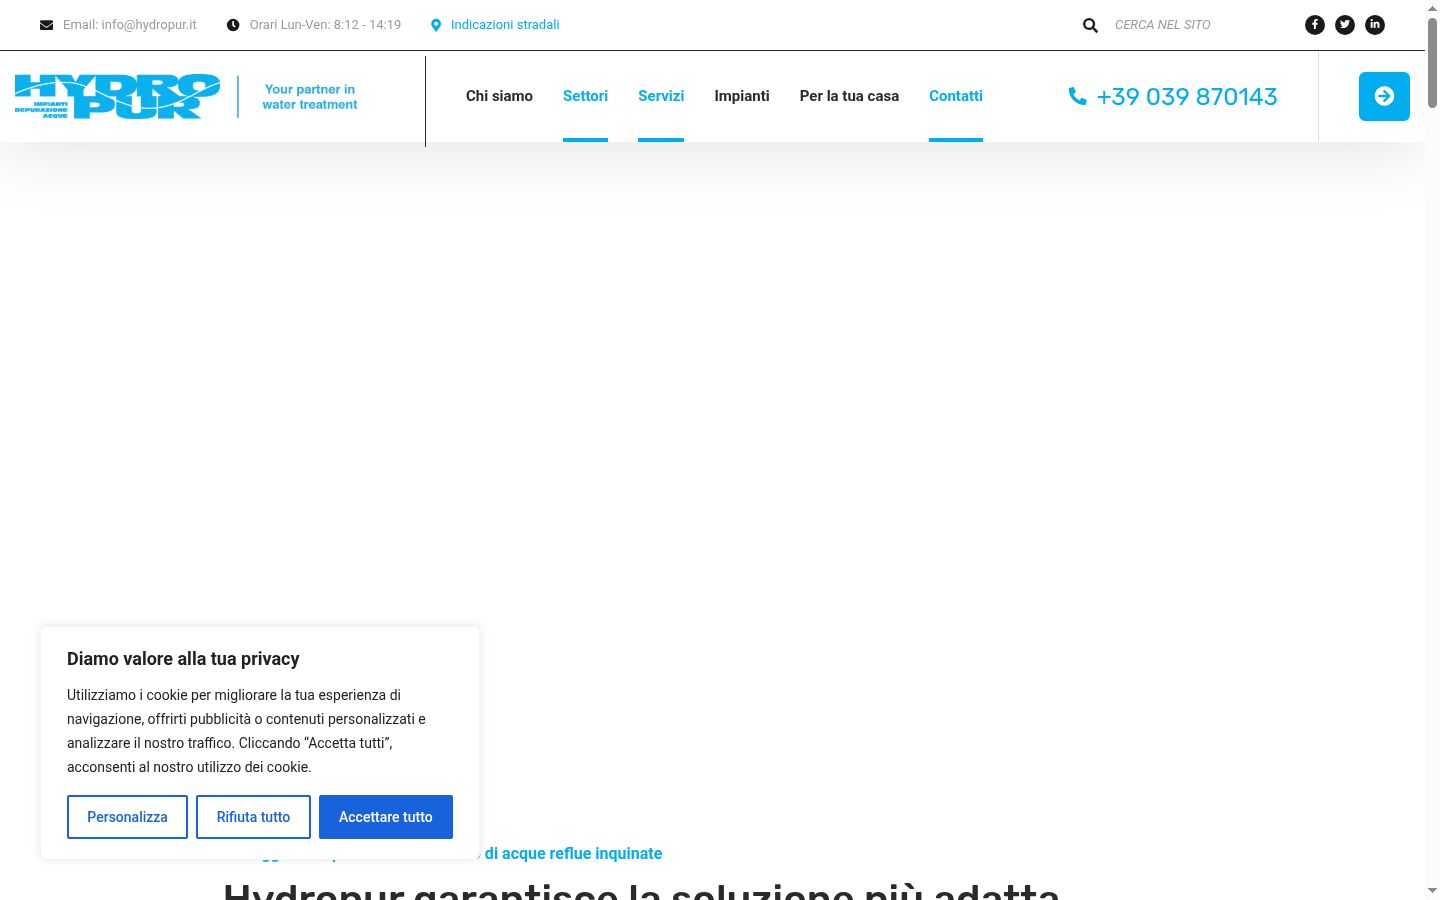Open the LinkedIn social icon

click(1375, 25)
